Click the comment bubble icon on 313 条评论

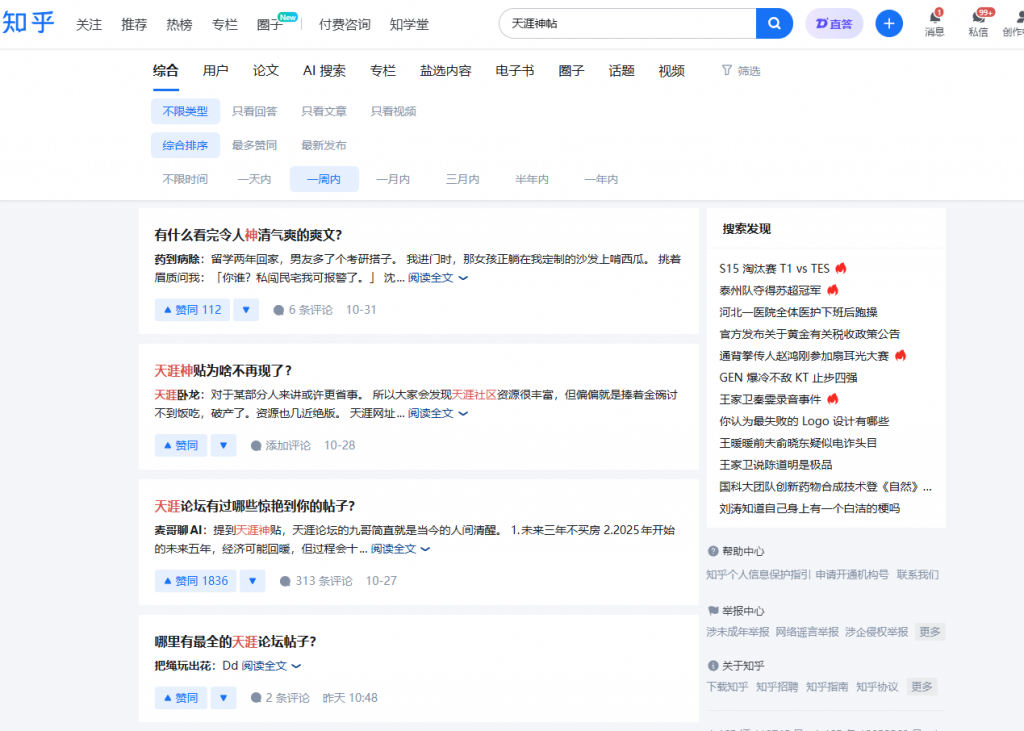[x=287, y=580]
